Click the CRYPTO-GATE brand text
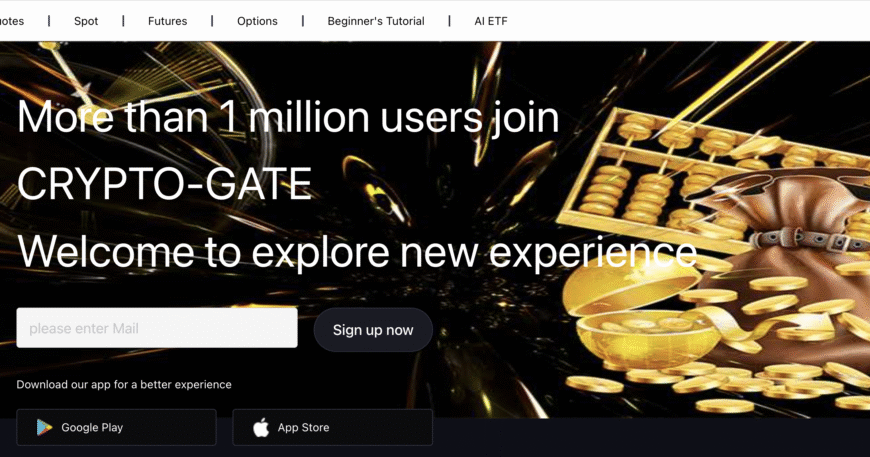This screenshot has height=457, width=870. coord(164,184)
